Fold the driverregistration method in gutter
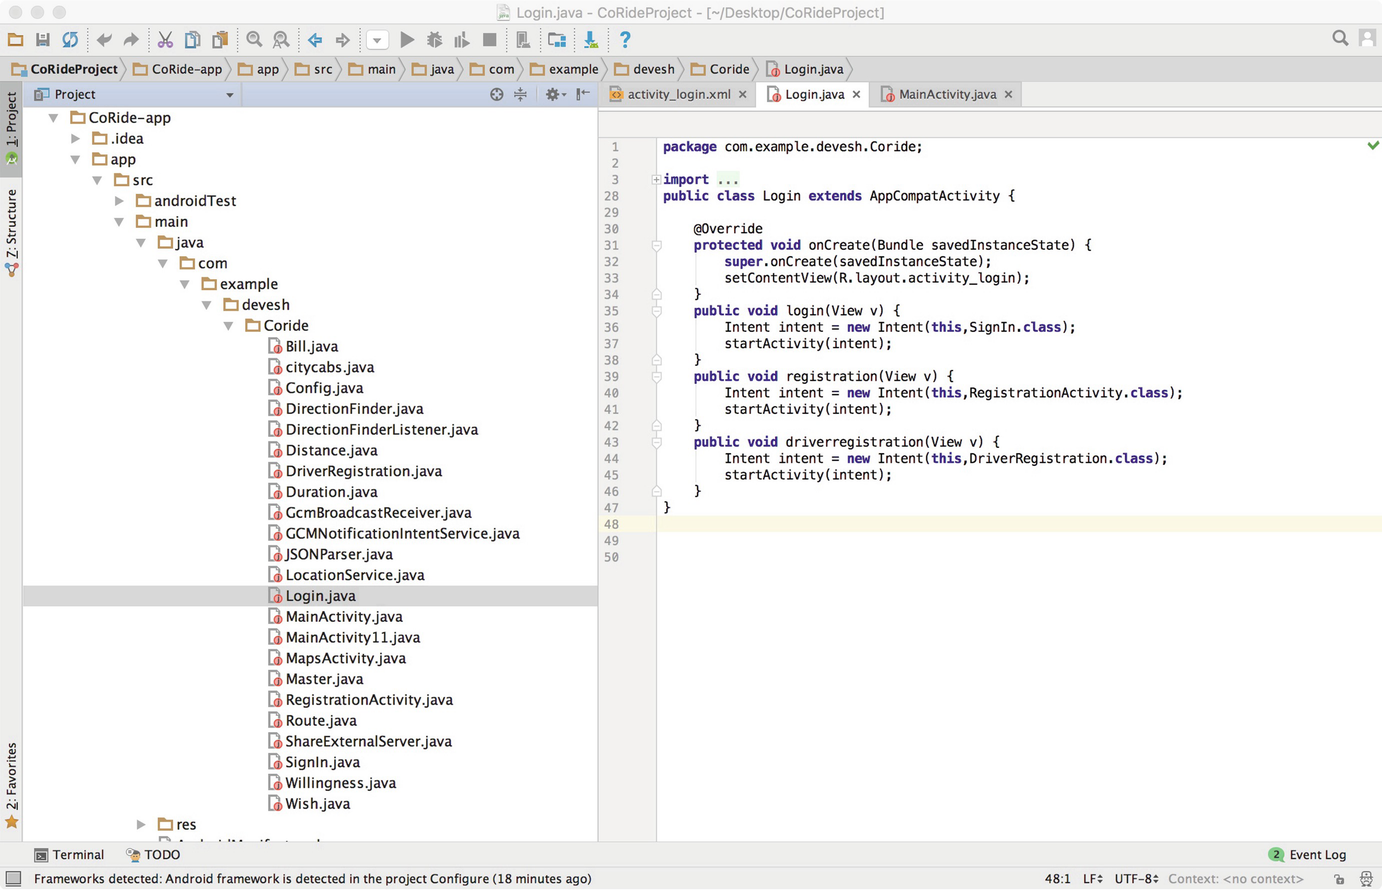This screenshot has height=890, width=1382. point(656,442)
